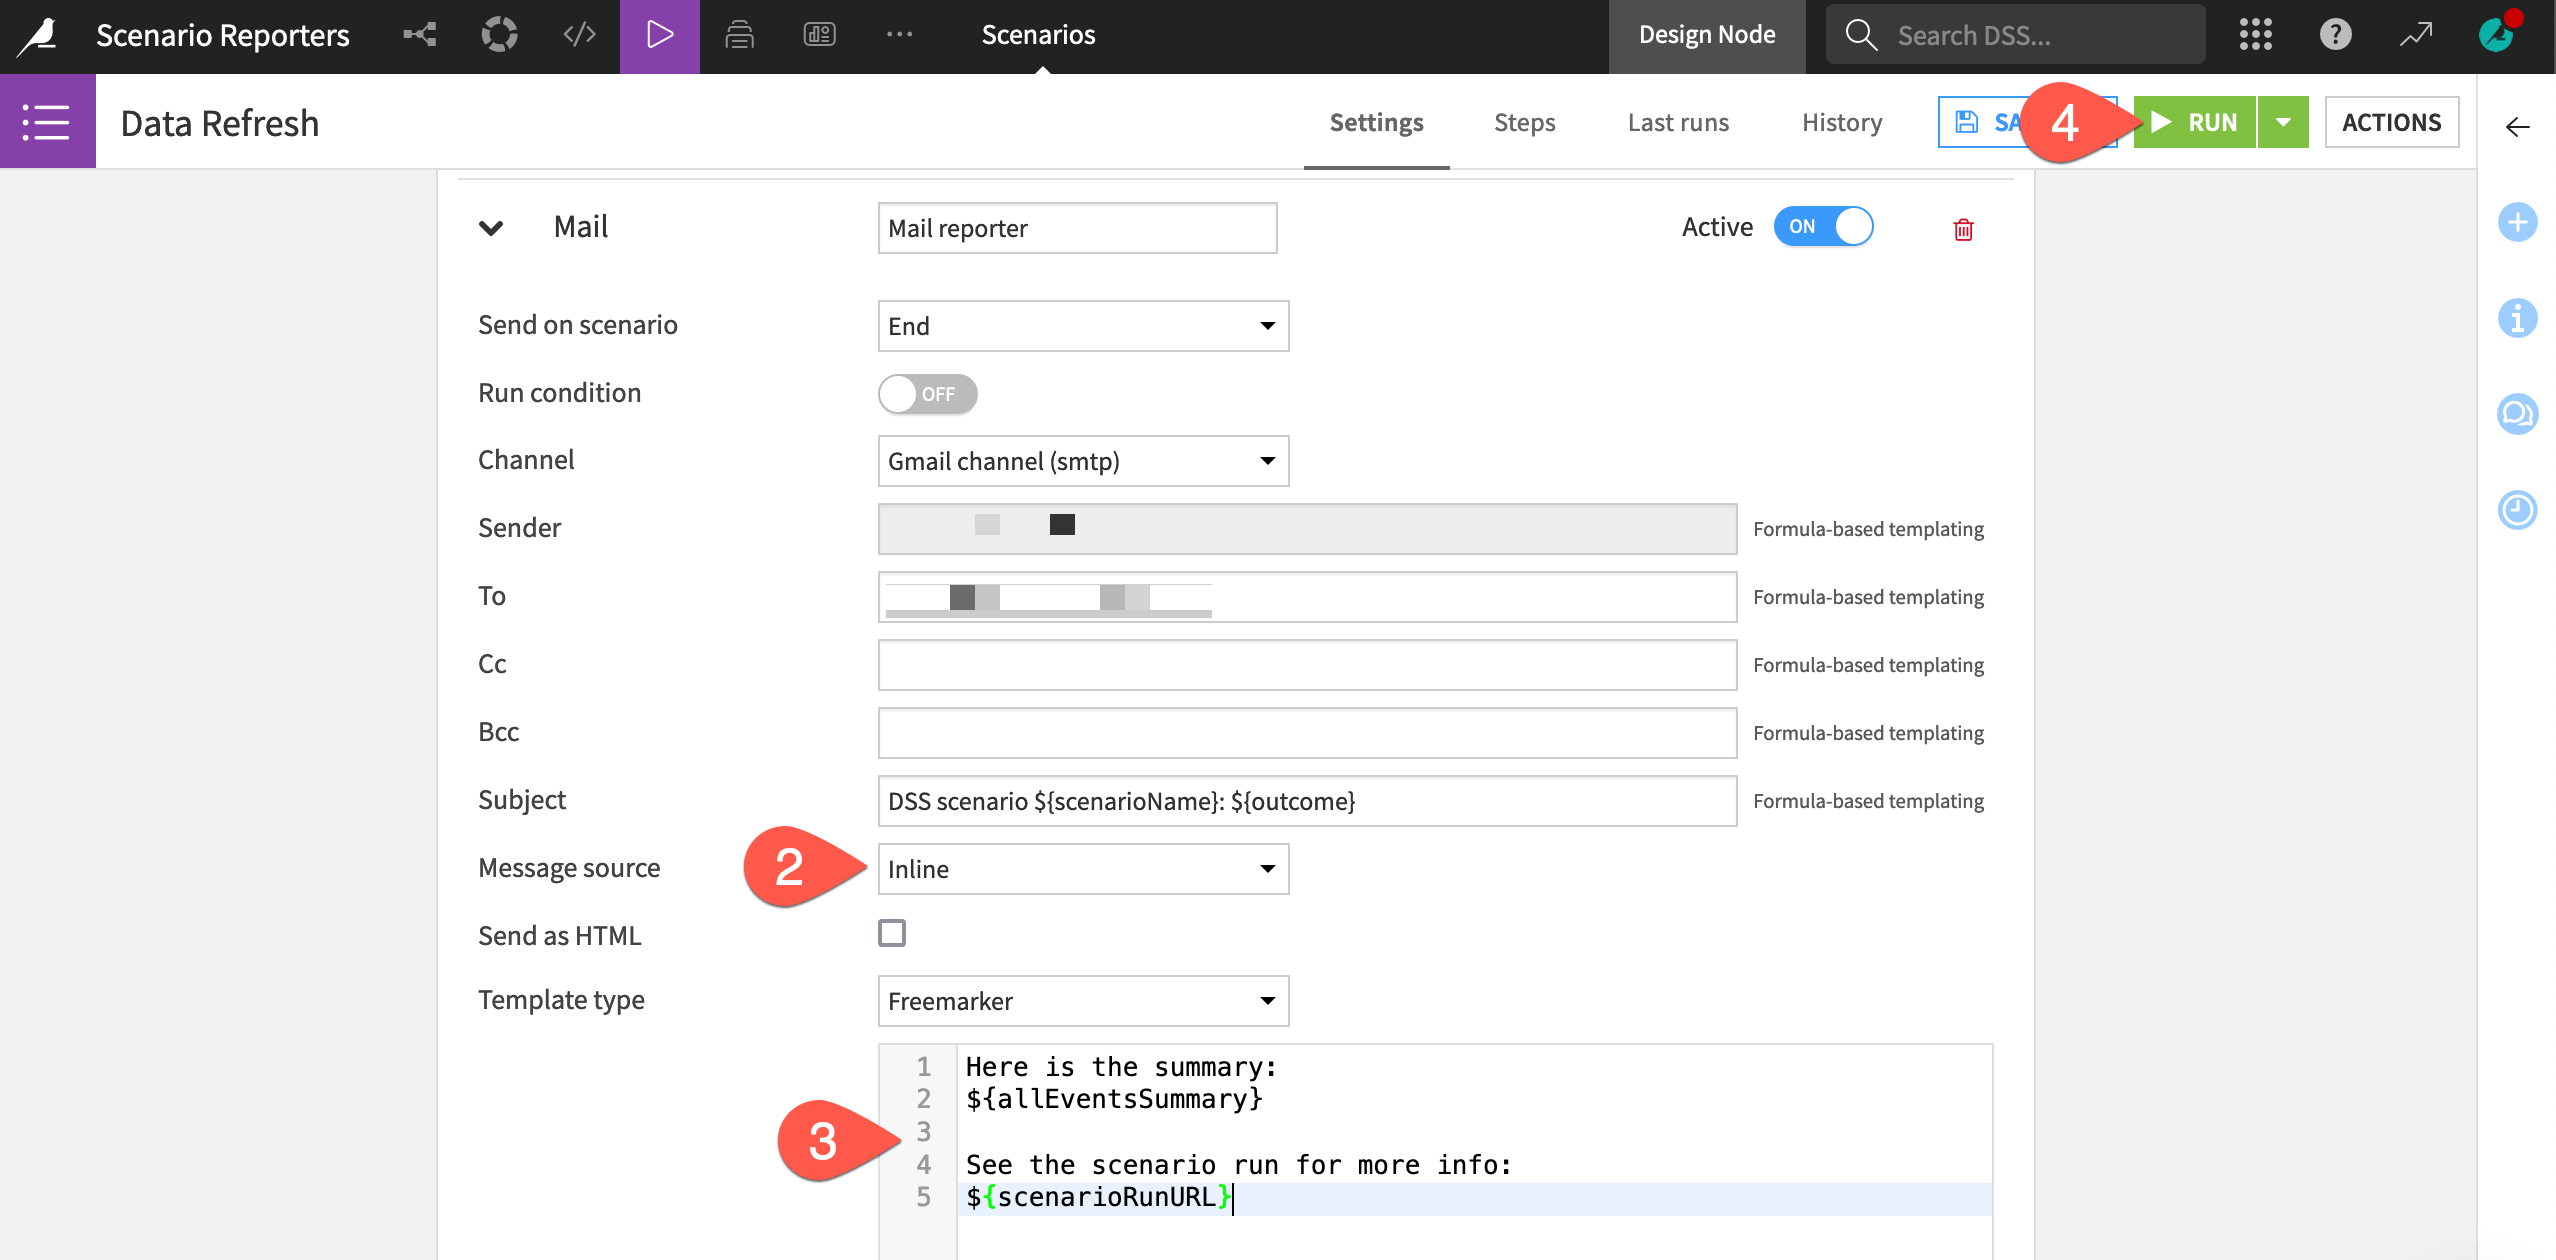
Task: Open DSS help via the question mark icon
Action: pos(2336,34)
